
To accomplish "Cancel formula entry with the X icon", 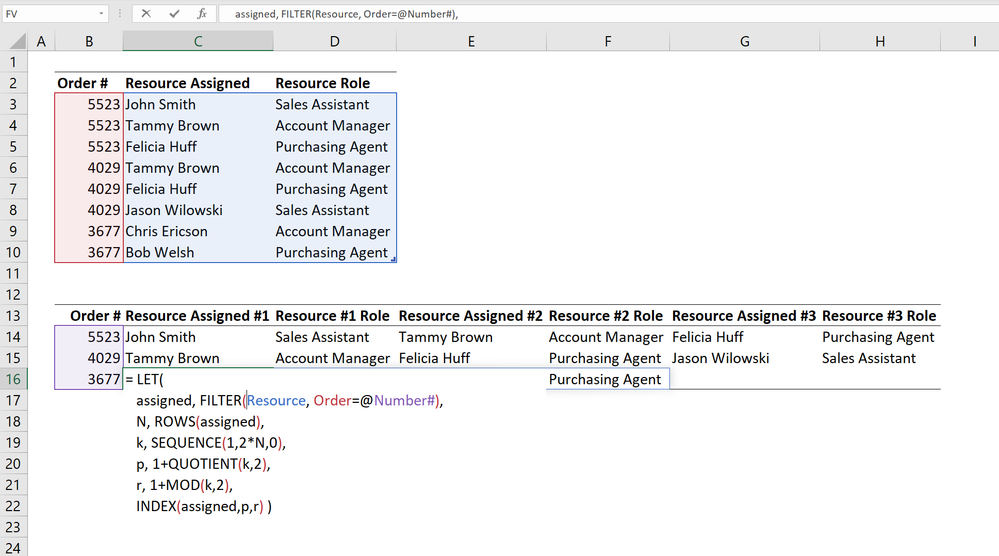I will point(146,13).
